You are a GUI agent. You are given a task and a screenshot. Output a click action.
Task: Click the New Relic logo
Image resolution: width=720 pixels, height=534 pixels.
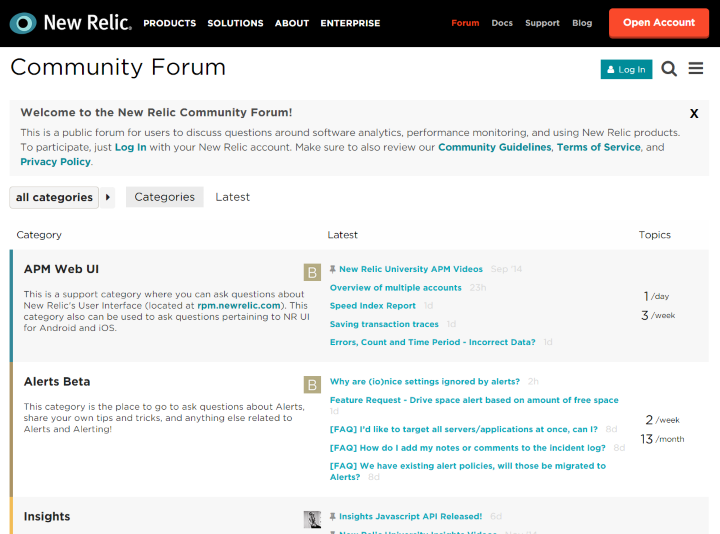pyautogui.click(x=71, y=22)
